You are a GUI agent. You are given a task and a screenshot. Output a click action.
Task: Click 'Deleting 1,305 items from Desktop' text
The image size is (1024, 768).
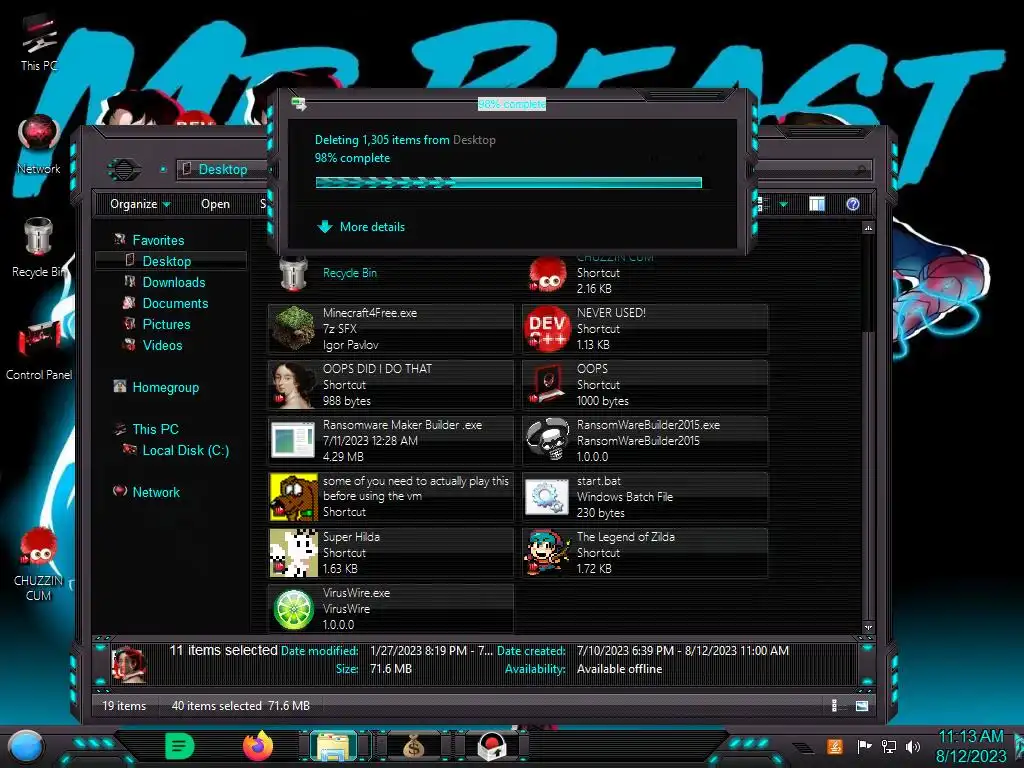click(405, 140)
